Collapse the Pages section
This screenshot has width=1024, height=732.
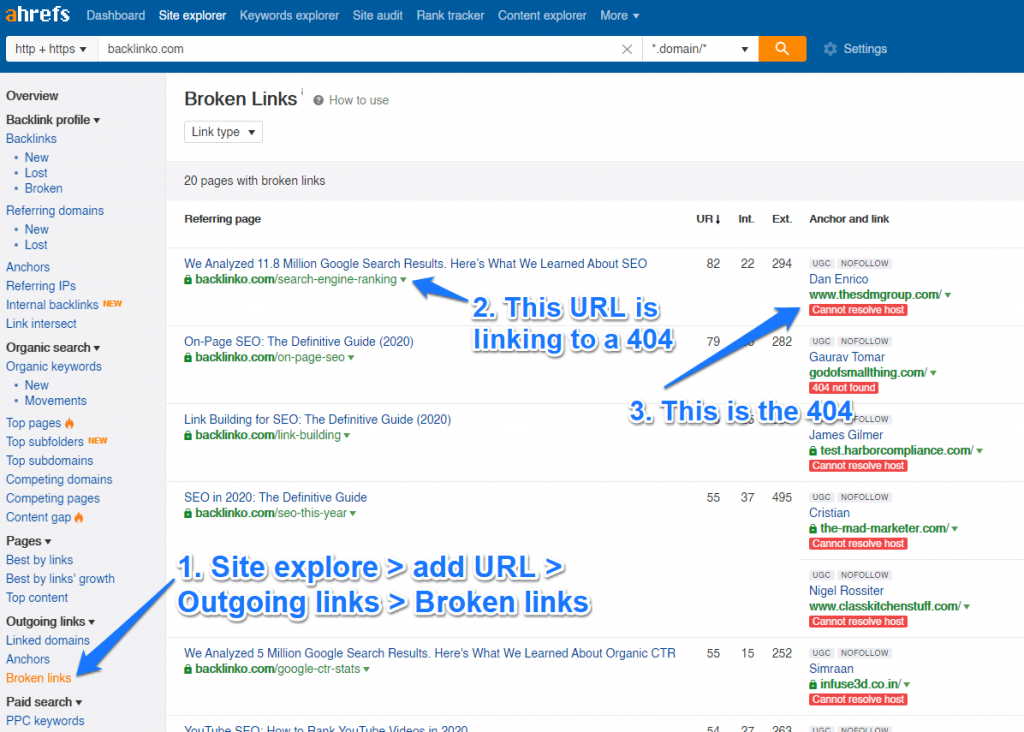pyautogui.click(x=29, y=541)
